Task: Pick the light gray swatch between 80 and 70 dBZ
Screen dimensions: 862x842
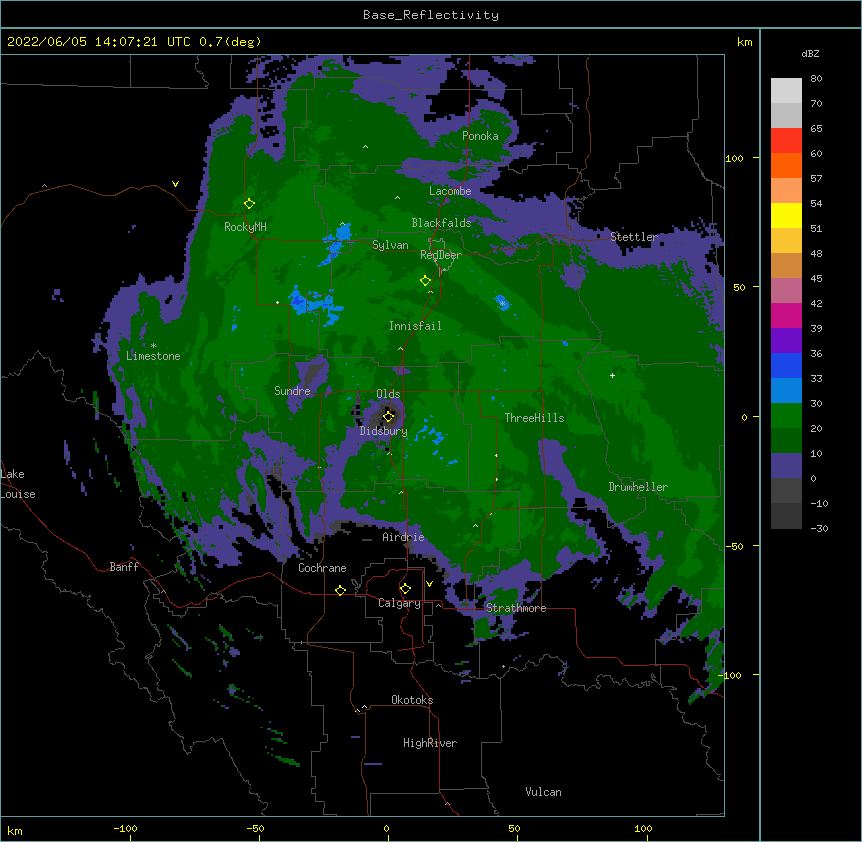Action: click(x=786, y=91)
